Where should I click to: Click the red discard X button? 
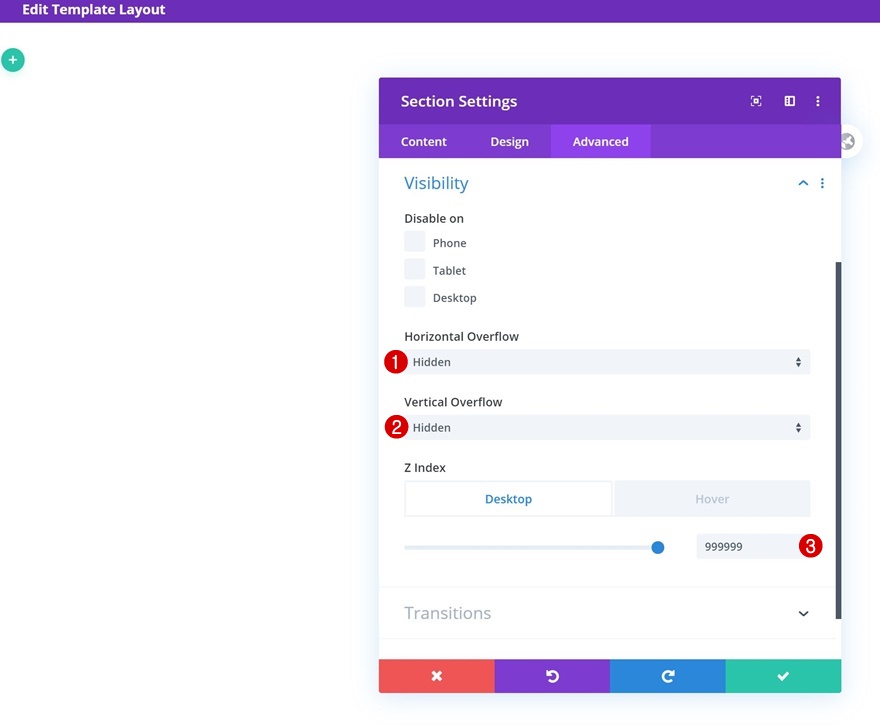pos(437,676)
